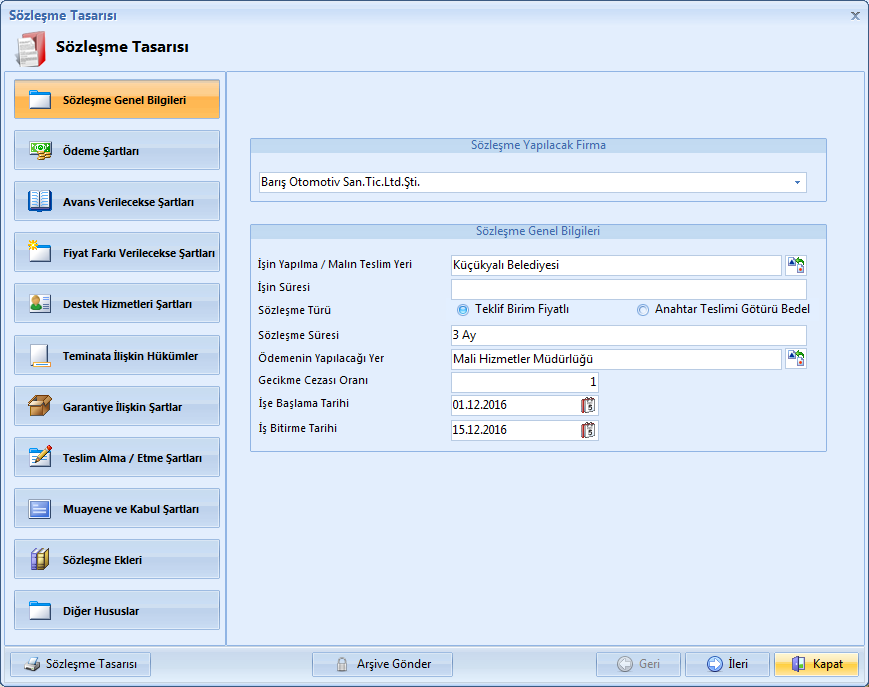Click the İşin Süresi input field
The image size is (869, 687).
(x=628, y=290)
